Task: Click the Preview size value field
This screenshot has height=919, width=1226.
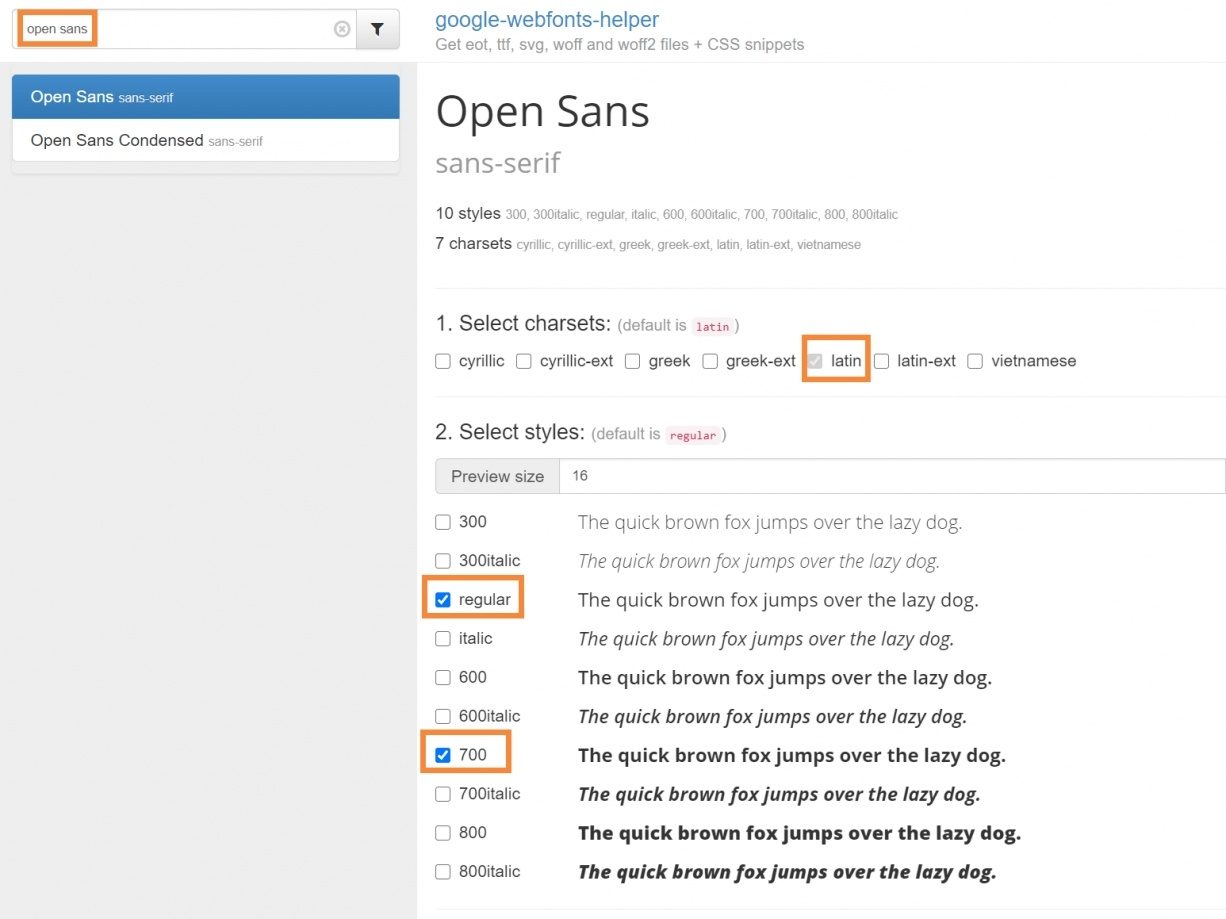Action: pos(892,476)
